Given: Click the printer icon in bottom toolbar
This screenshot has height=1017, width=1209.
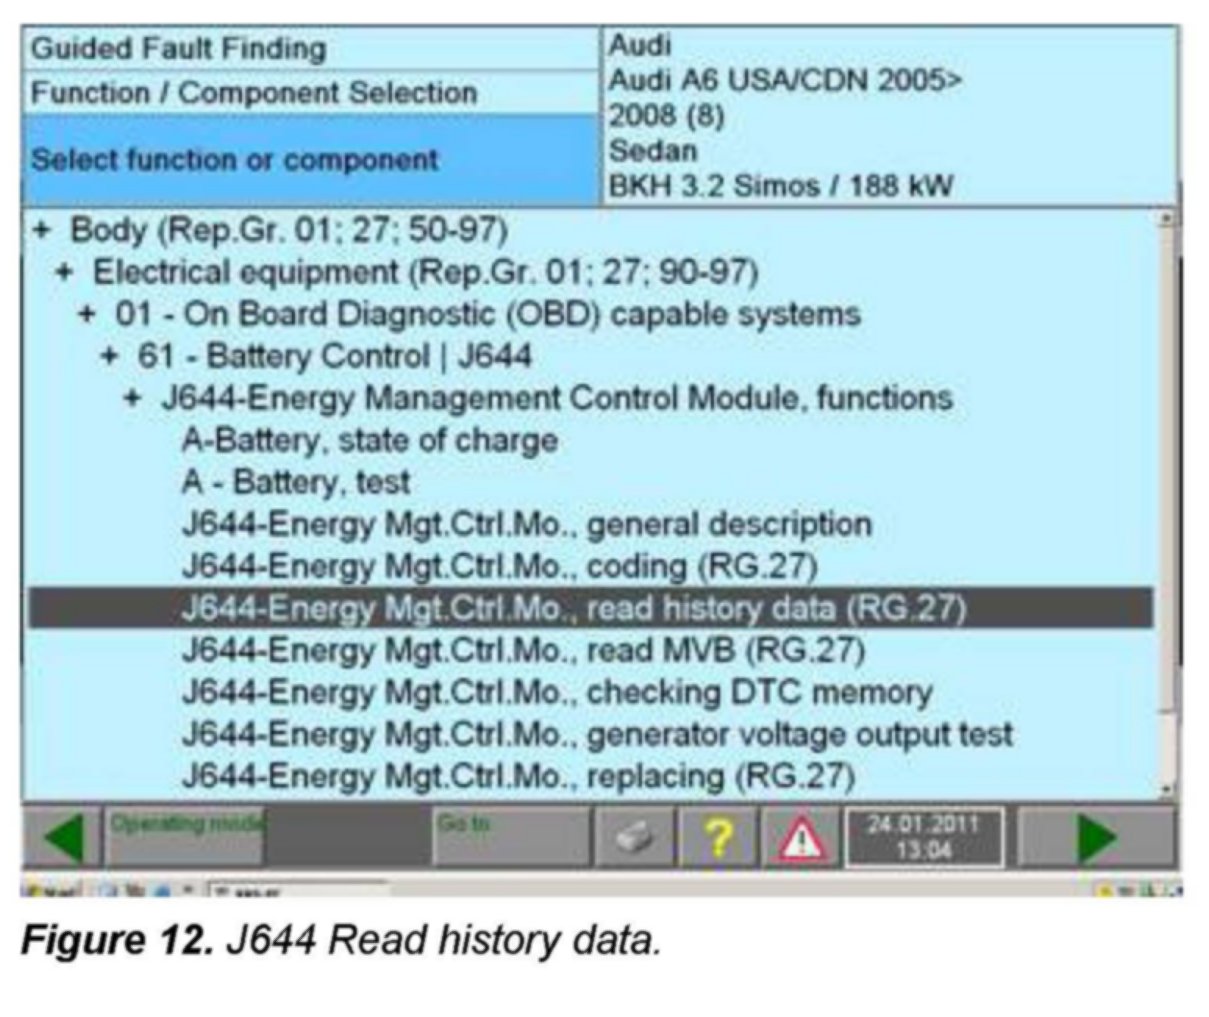Looking at the screenshot, I should (635, 836).
